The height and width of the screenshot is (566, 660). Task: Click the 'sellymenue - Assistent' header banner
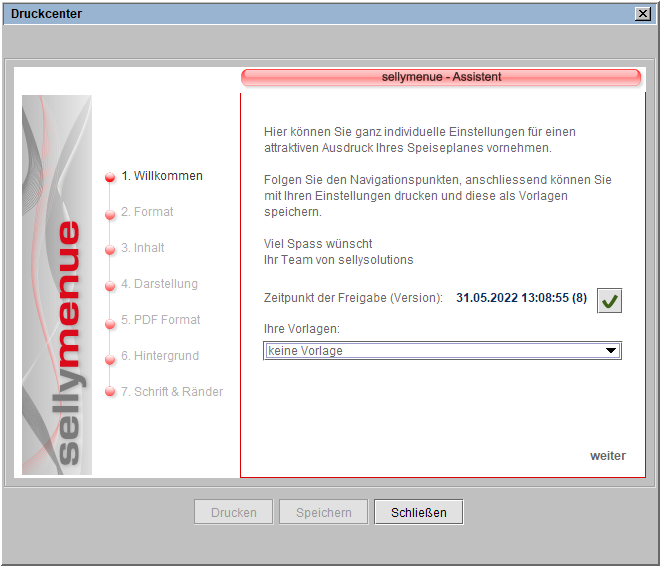(441, 77)
